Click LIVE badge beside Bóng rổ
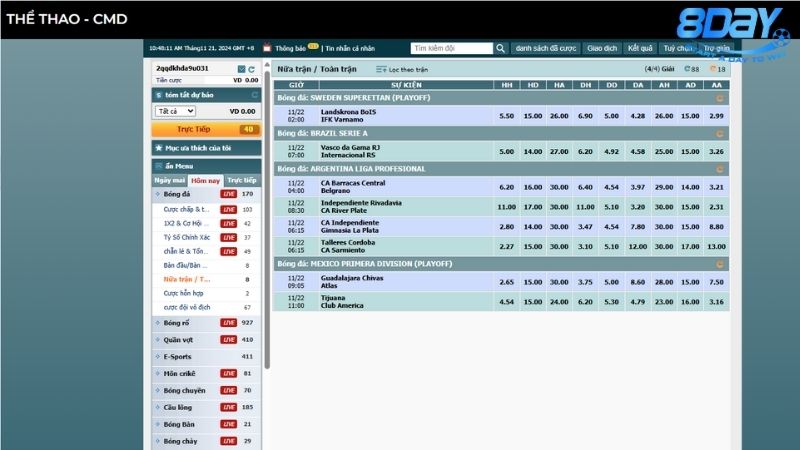The width and height of the screenshot is (800, 450). (x=229, y=323)
